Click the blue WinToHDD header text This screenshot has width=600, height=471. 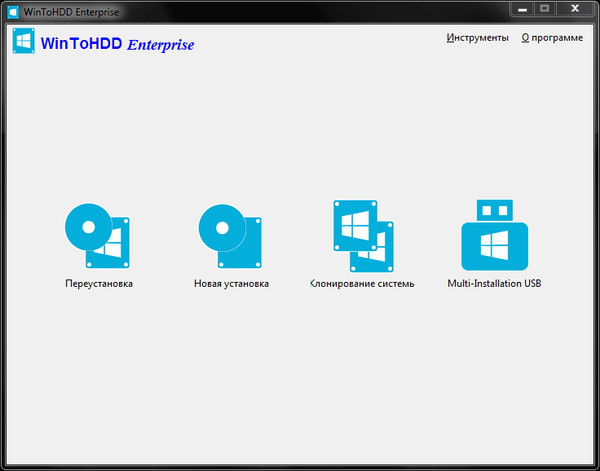click(x=82, y=43)
